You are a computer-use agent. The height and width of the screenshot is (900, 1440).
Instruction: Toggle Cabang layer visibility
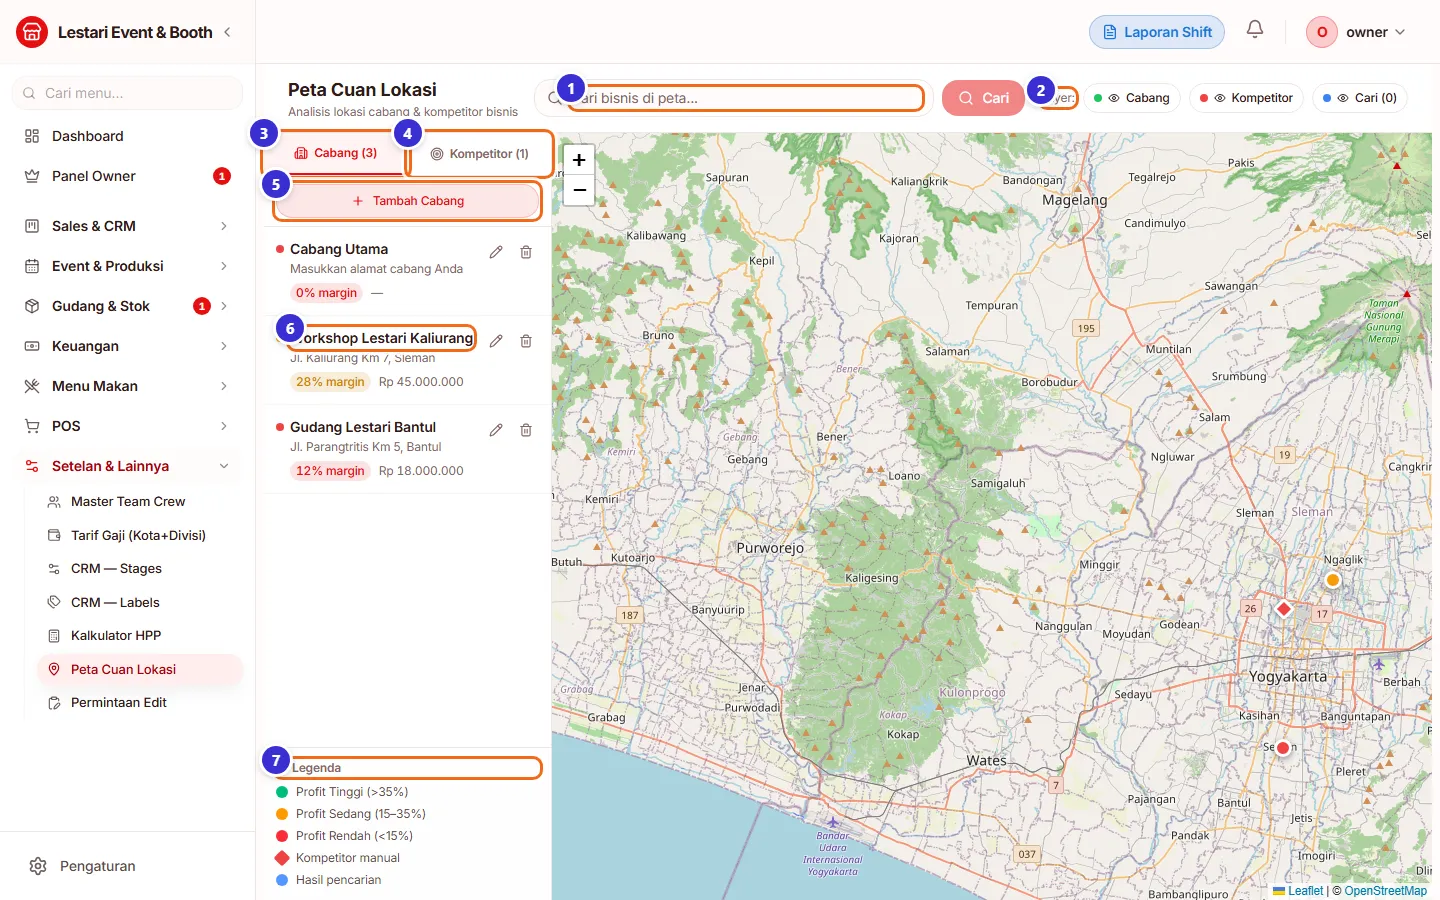click(1133, 98)
